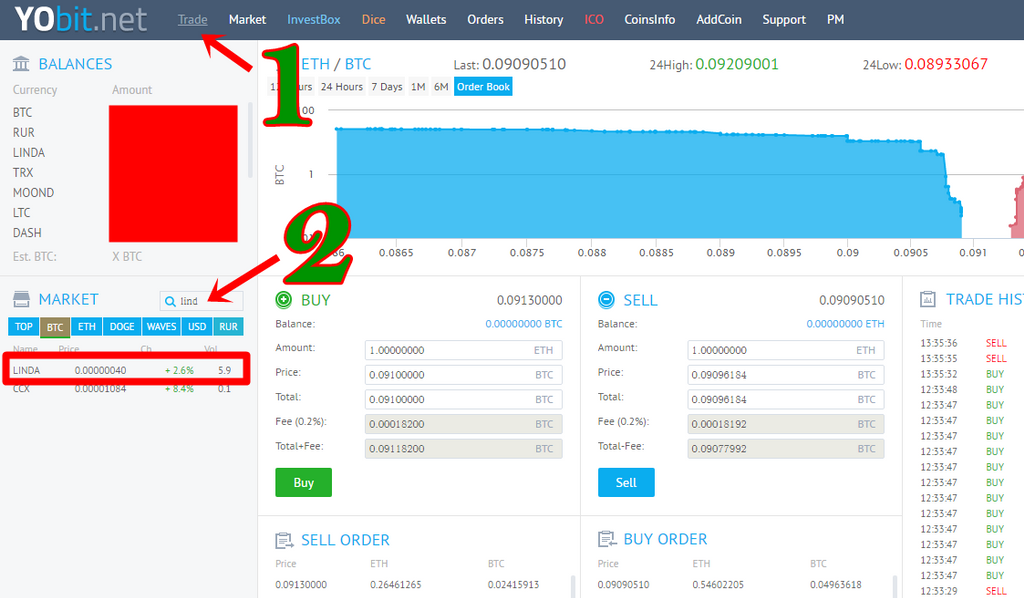Image resolution: width=1024 pixels, height=598 pixels.
Task: Open the ICO page
Action: coord(594,20)
